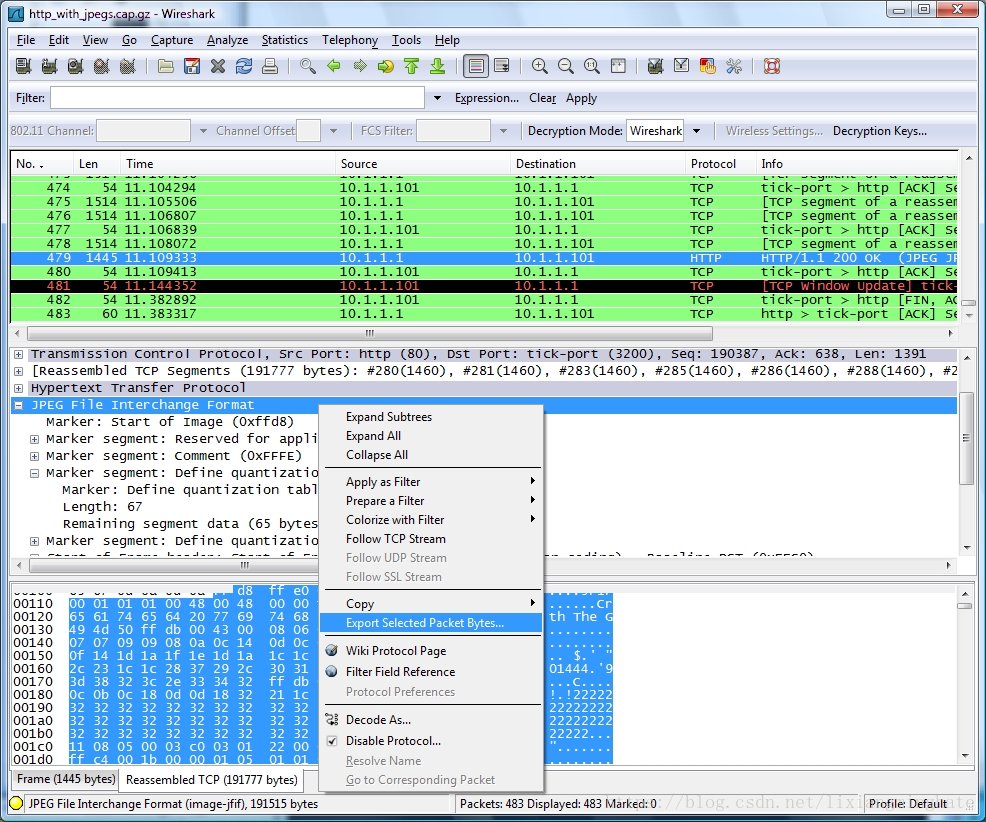Expand Marker segment Comment (0xFFFE) node
The image size is (986, 822).
pyautogui.click(x=35, y=456)
